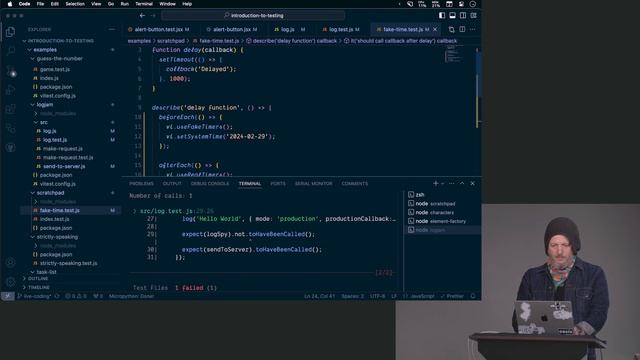Split the editor to the right
Image resolution: width=640 pixels, height=360 pixels.
462,29
